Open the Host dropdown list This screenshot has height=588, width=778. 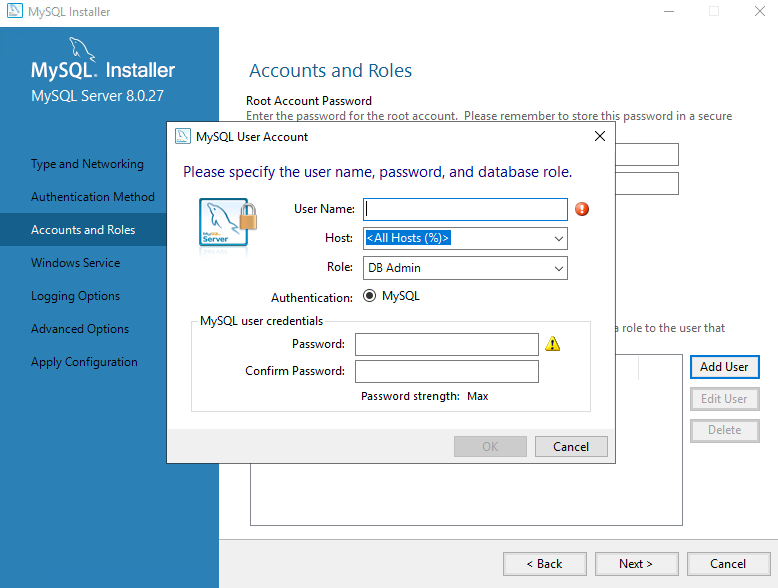click(x=559, y=239)
